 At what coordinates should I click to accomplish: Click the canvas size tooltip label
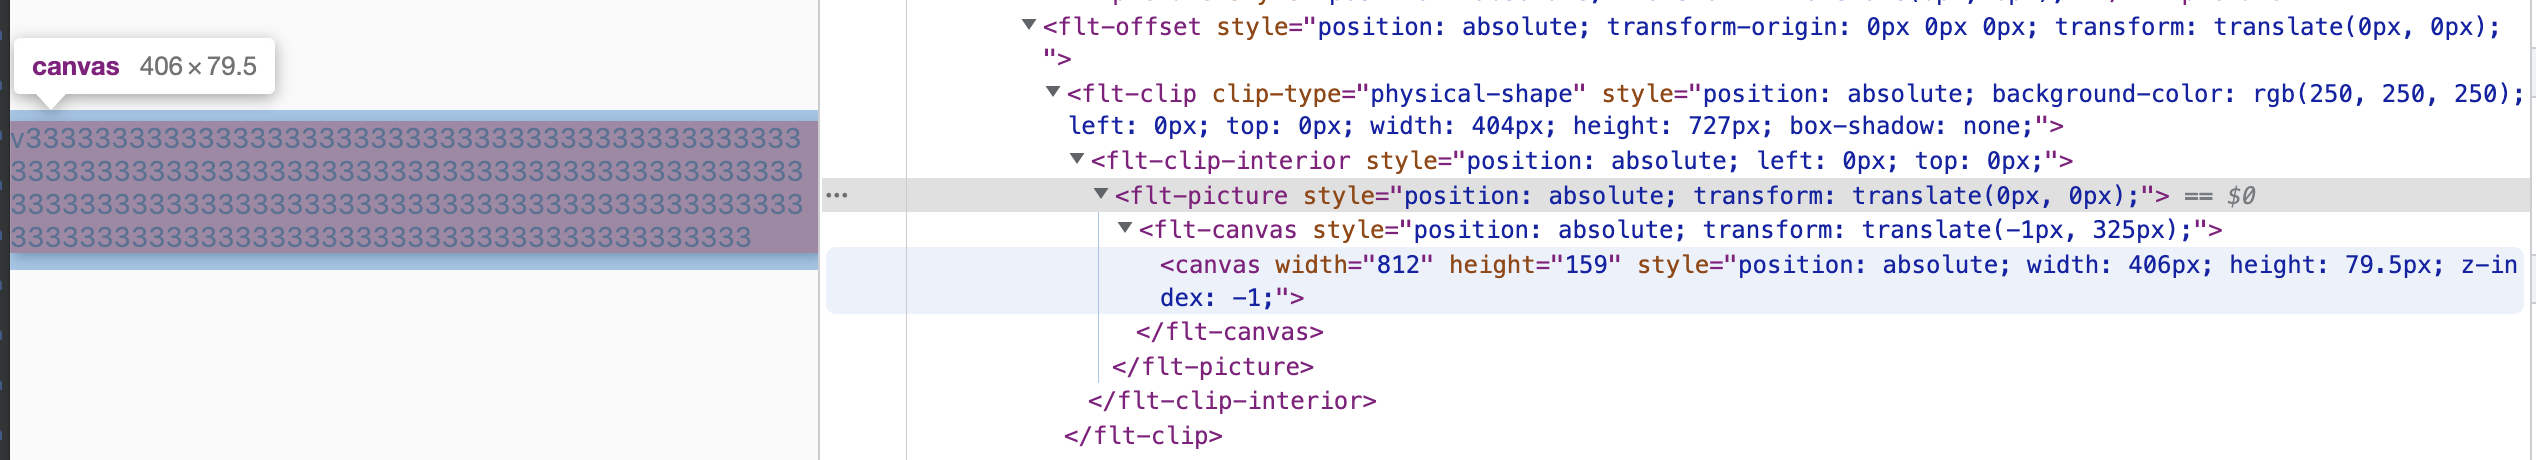pyautogui.click(x=144, y=67)
